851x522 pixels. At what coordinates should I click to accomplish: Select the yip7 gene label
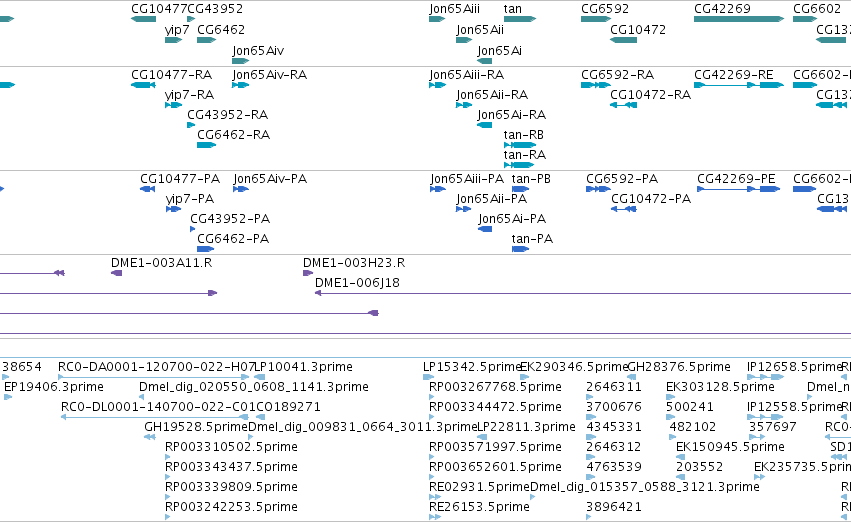pyautogui.click(x=177, y=30)
